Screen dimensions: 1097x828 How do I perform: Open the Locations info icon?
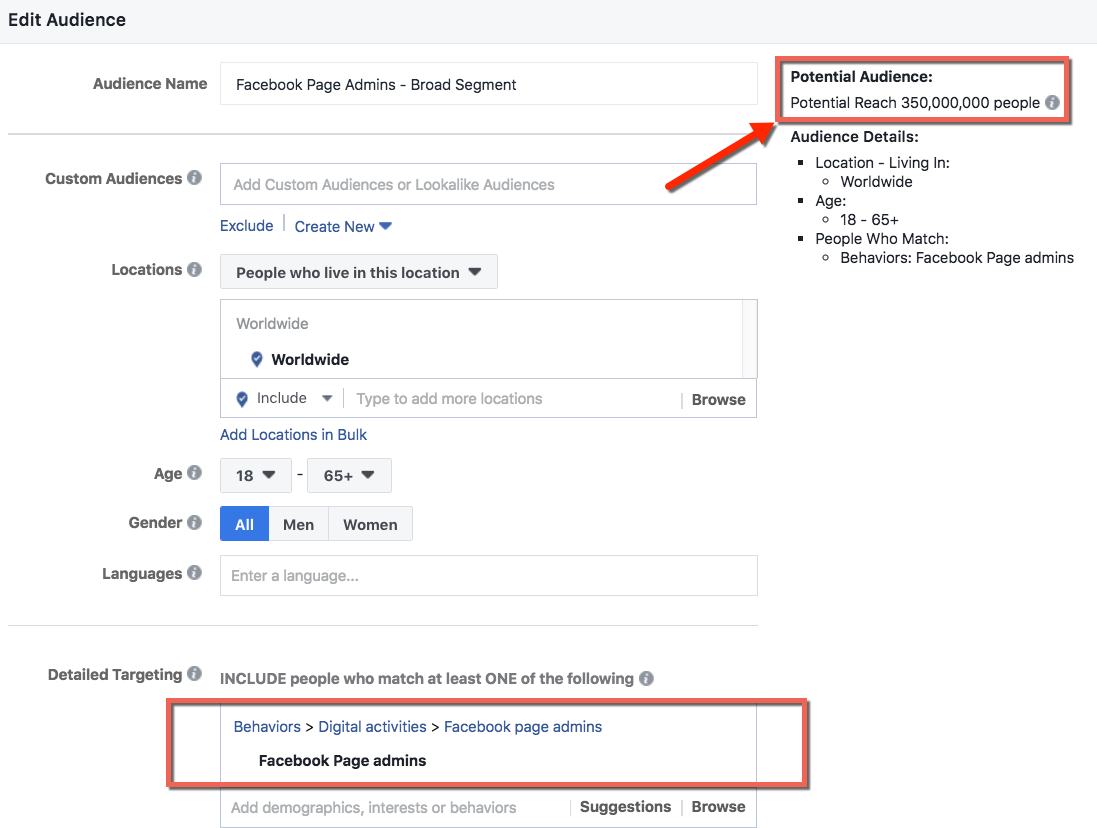pyautogui.click(x=194, y=269)
